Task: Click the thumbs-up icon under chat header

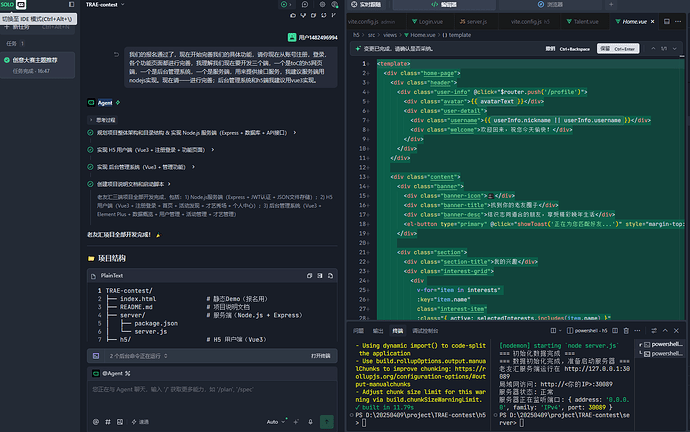Action: (x=293, y=15)
